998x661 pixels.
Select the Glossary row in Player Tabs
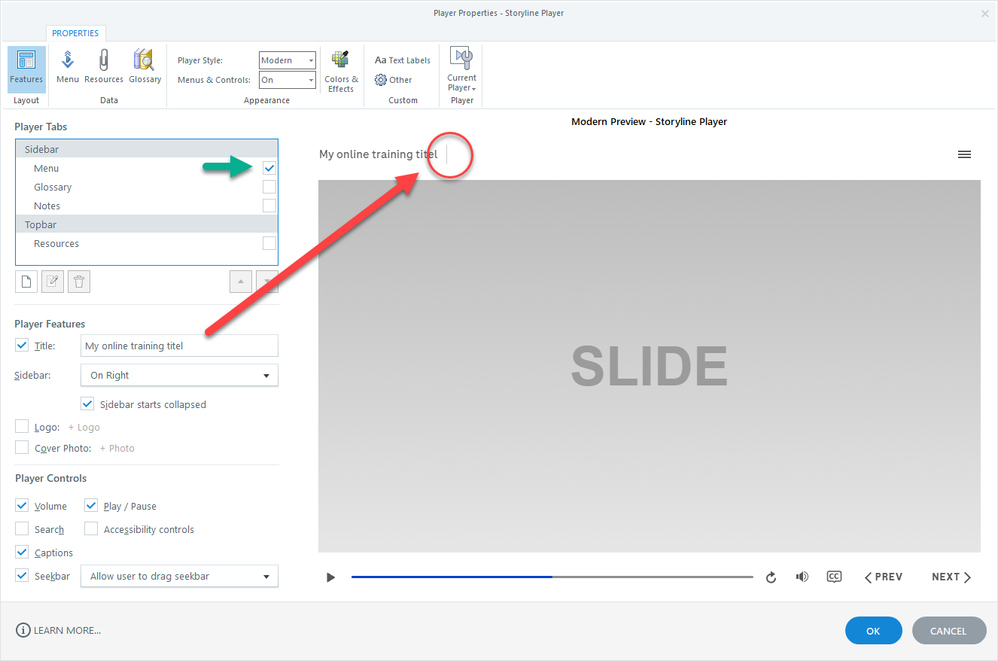(x=146, y=187)
